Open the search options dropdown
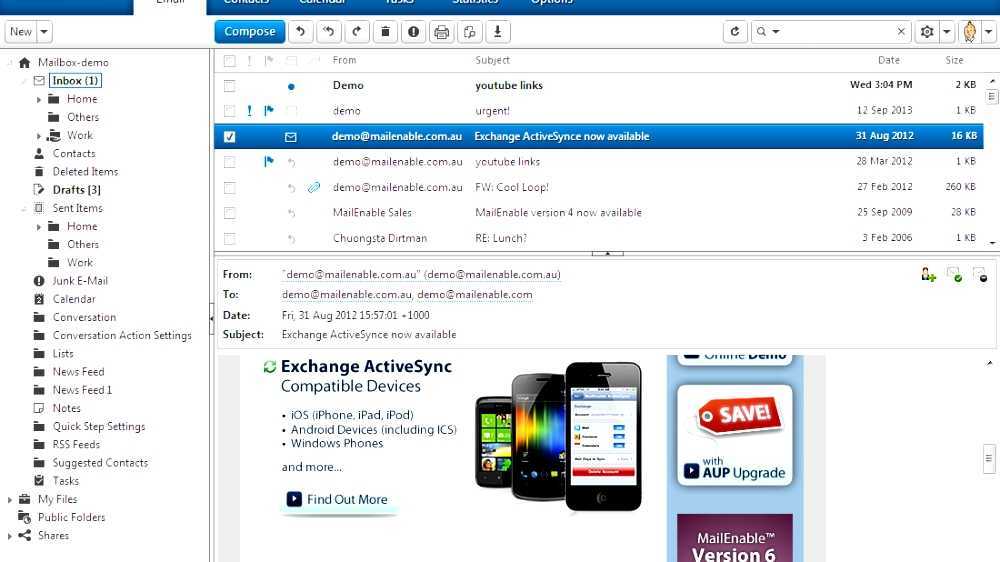This screenshot has width=1000, height=562. coord(776,31)
